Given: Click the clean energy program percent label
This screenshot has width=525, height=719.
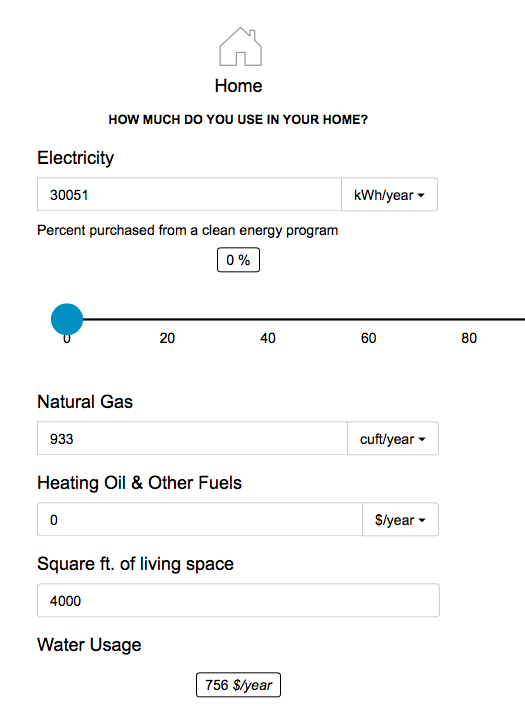Looking at the screenshot, I should pyautogui.click(x=188, y=230).
